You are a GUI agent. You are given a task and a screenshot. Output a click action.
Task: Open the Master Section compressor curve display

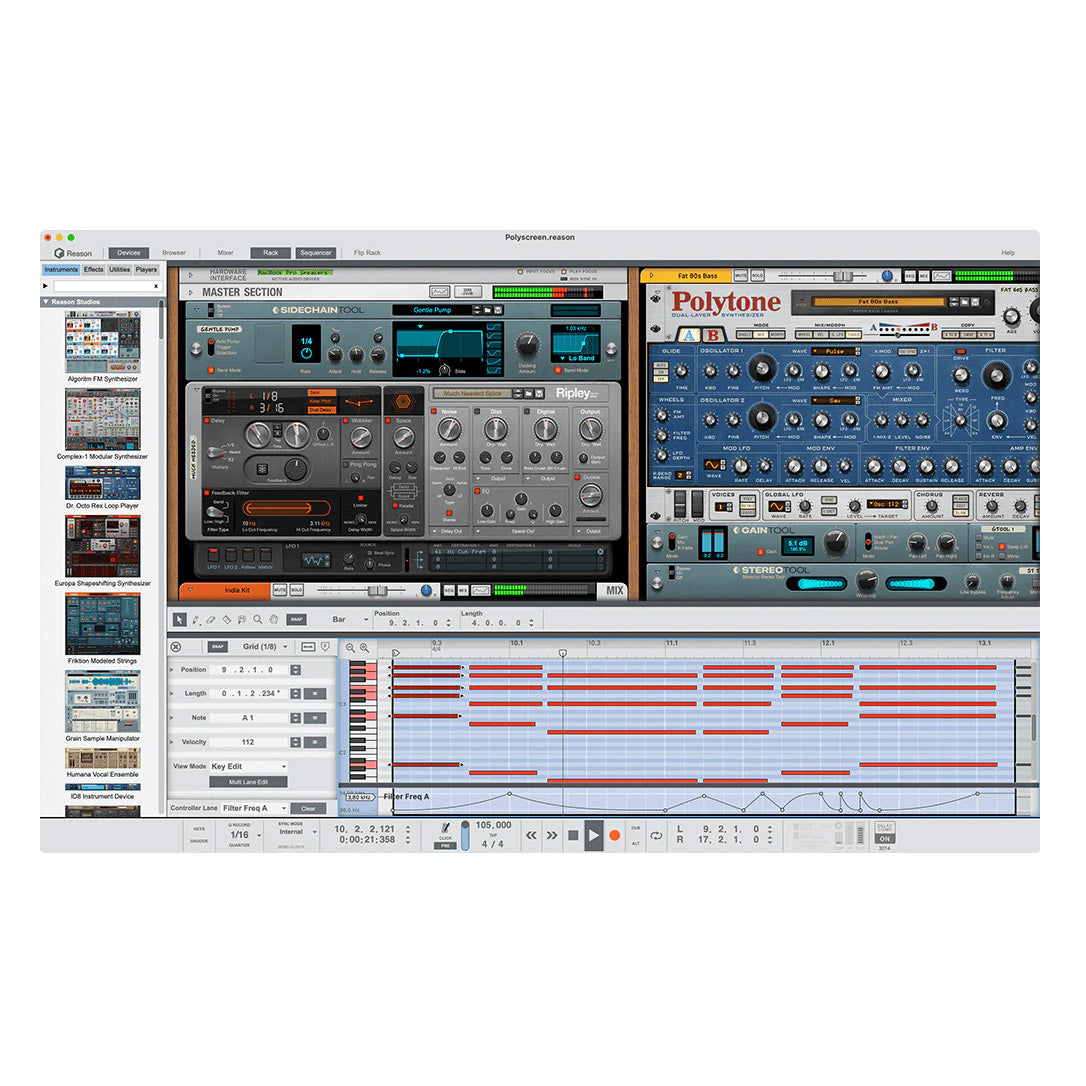coord(439,292)
